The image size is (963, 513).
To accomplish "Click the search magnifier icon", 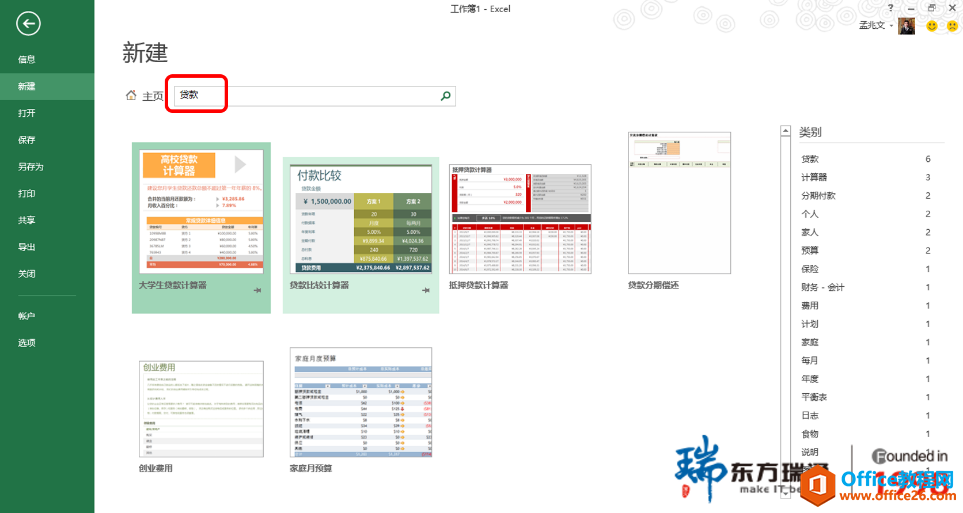I will pos(446,95).
